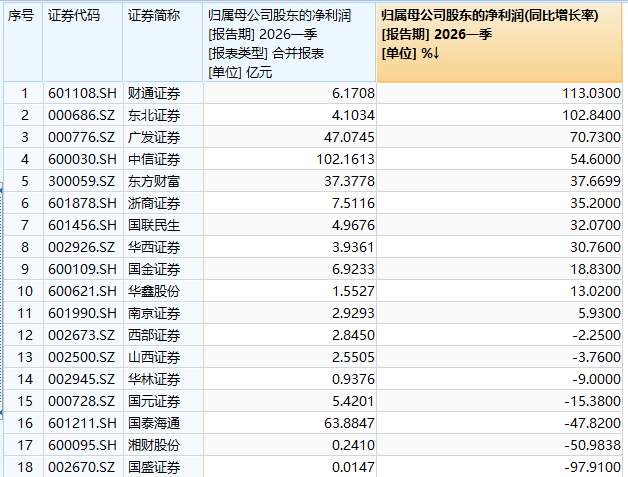Click 西部证券 name cell
The height and width of the screenshot is (477, 628).
[x=163, y=335]
